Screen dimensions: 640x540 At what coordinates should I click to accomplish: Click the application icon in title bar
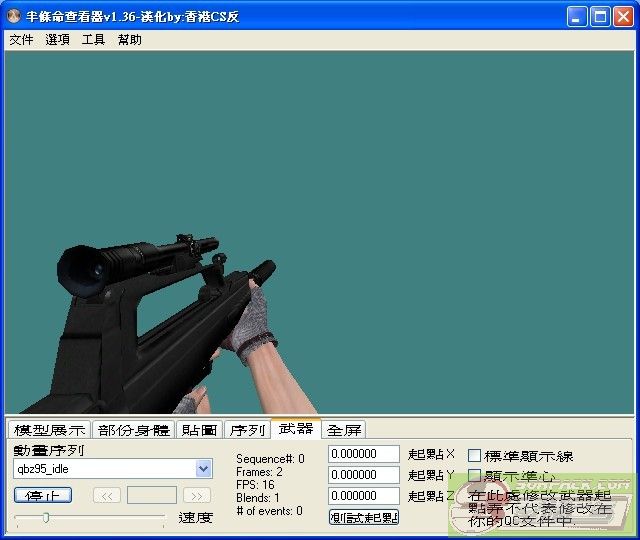[x=14, y=17]
